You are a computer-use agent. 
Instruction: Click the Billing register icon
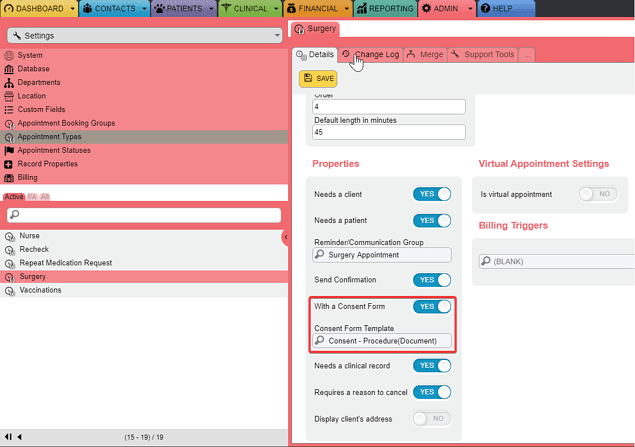pyautogui.click(x=9, y=178)
